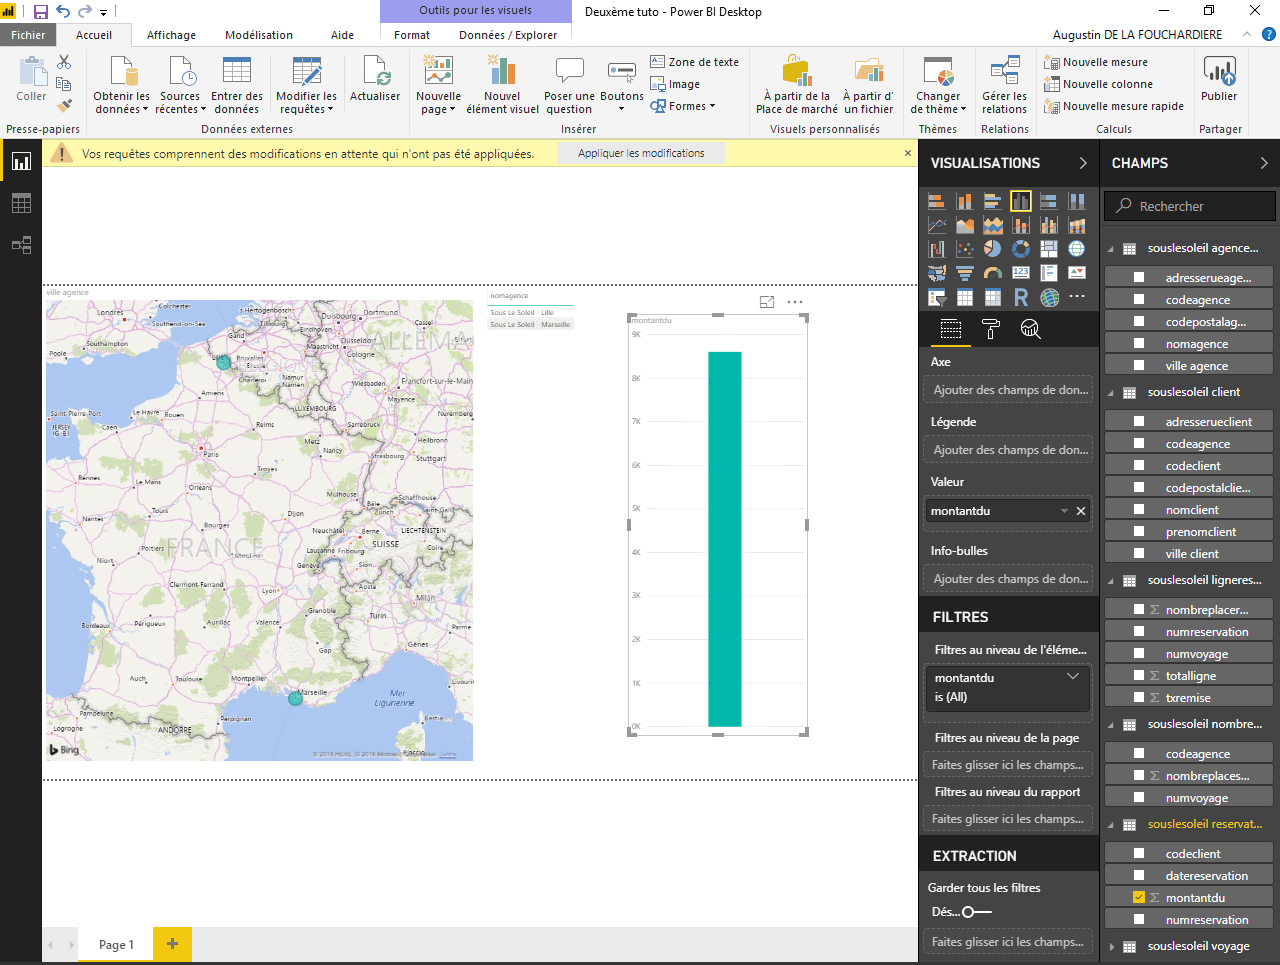Screen dimensions: 1280x965
Task: Uncheck the montantdu field checkbox
Action: (x=1139, y=898)
